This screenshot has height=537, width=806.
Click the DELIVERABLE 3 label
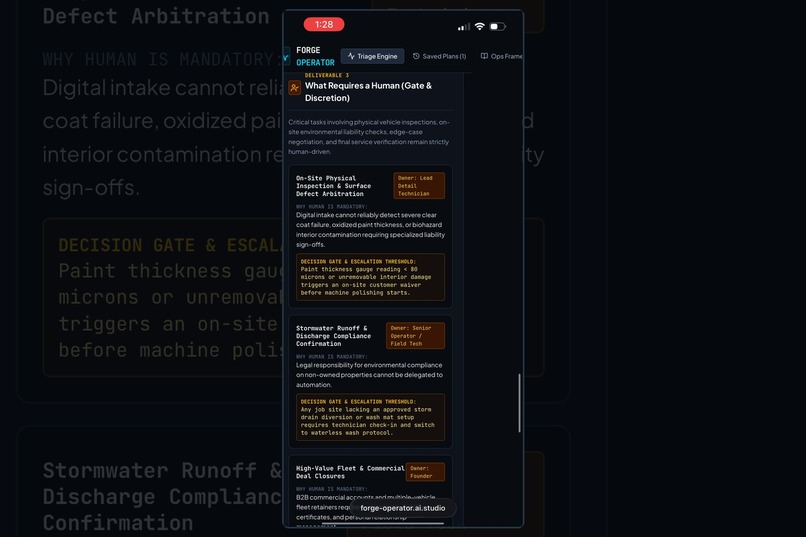point(326,75)
